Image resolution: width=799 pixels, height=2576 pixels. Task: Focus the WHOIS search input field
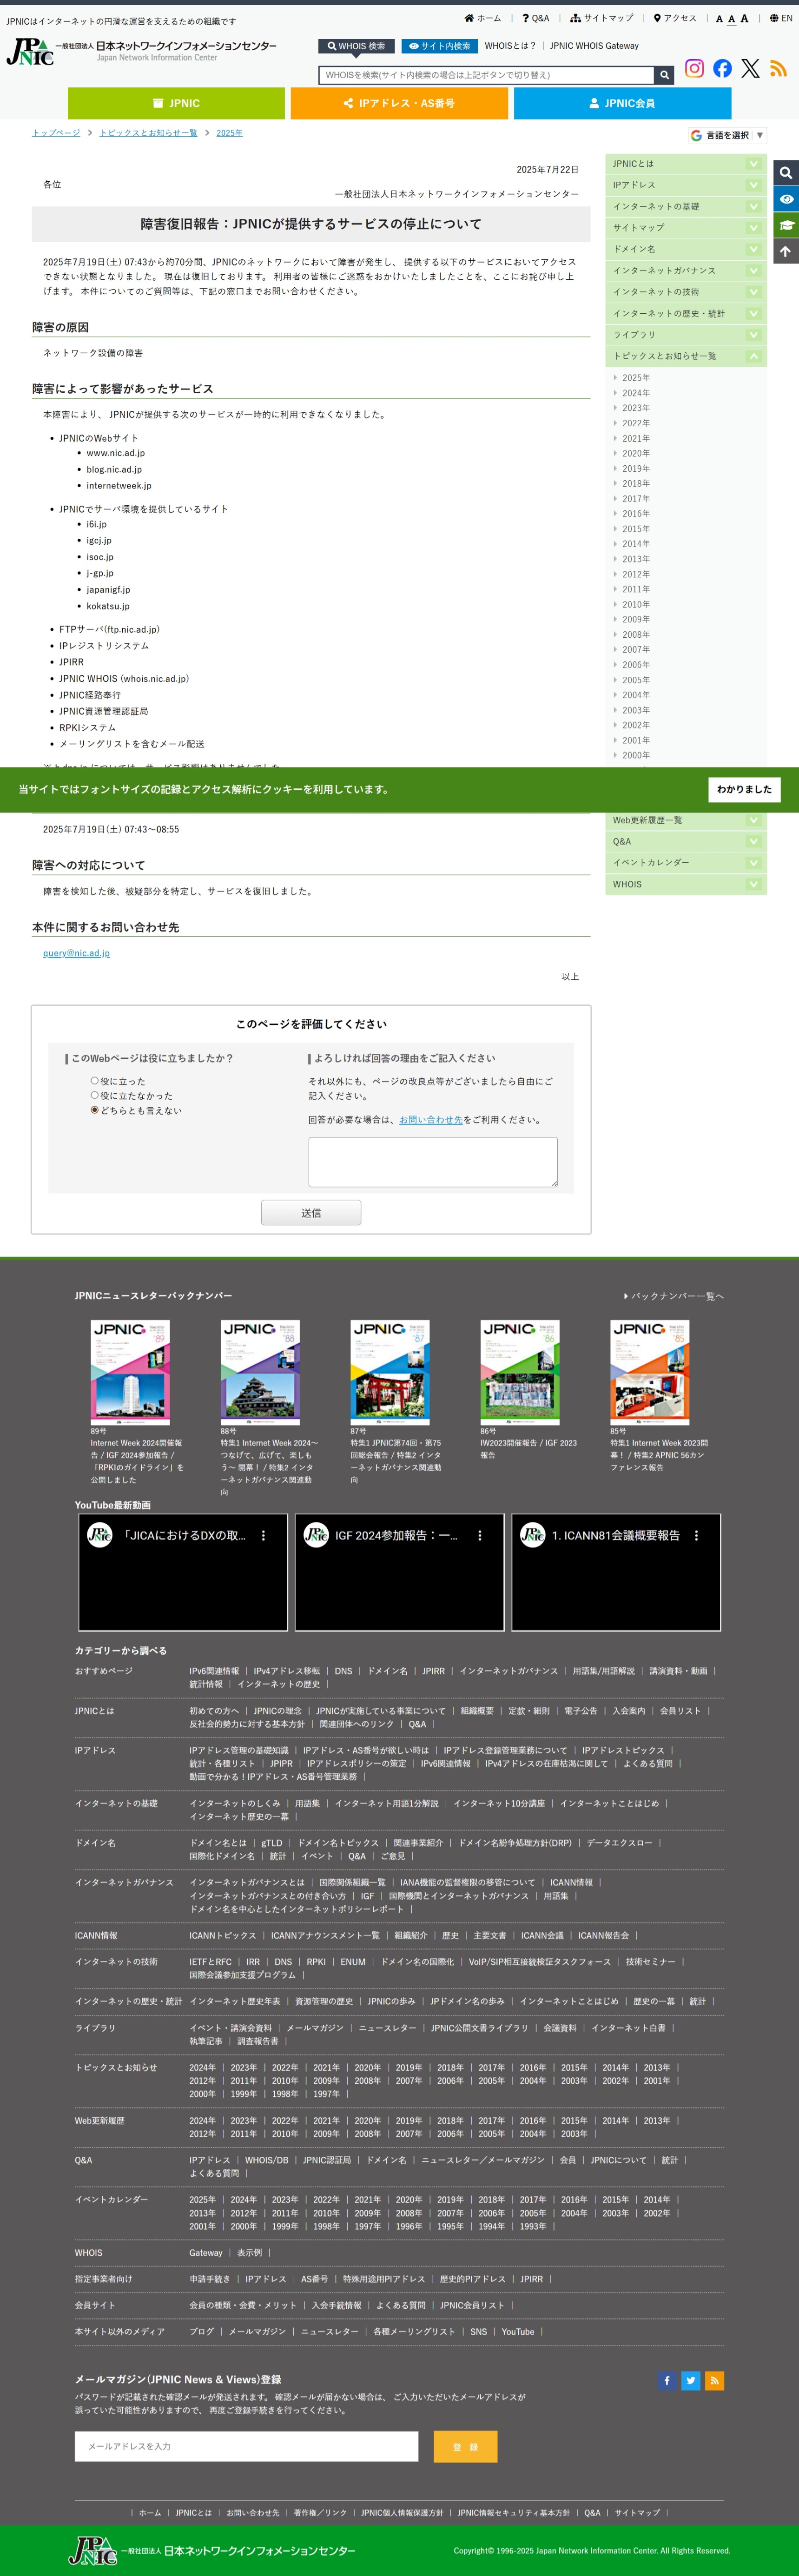[486, 75]
